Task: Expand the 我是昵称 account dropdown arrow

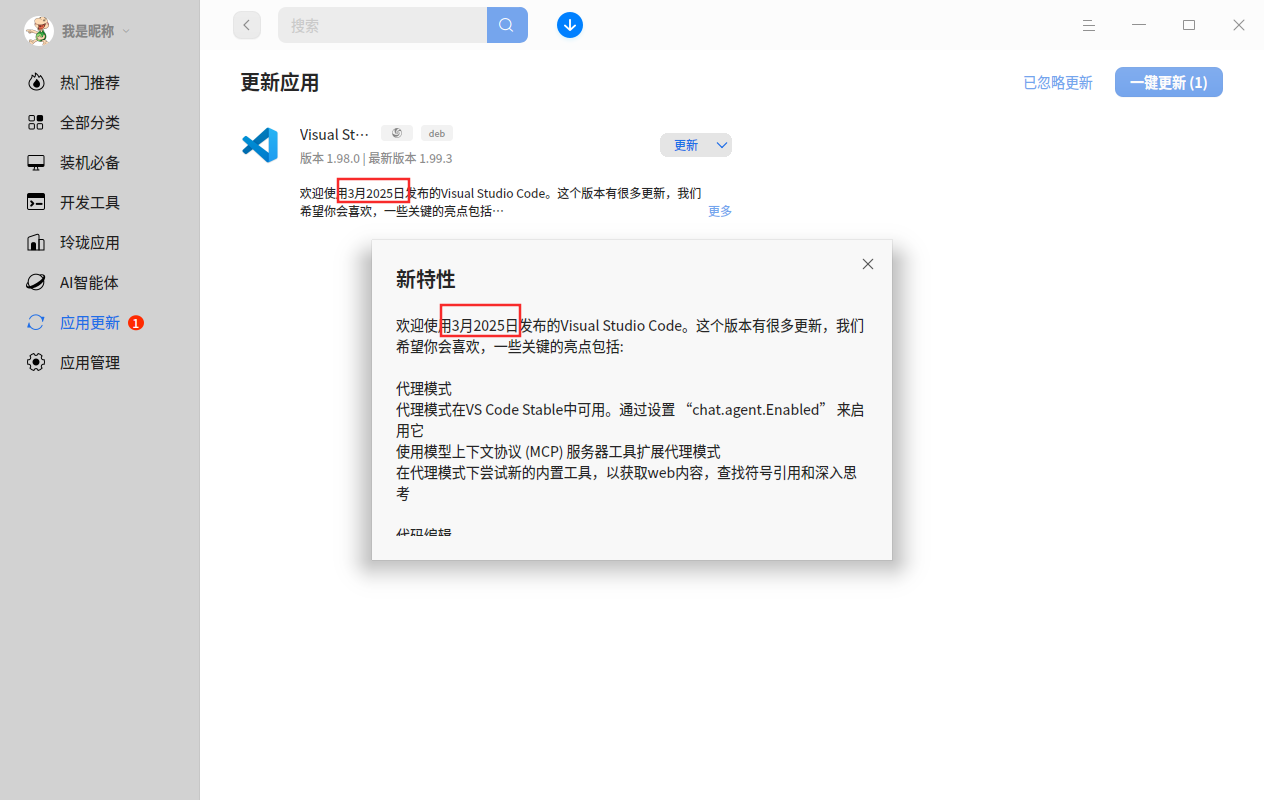Action: coord(126,31)
